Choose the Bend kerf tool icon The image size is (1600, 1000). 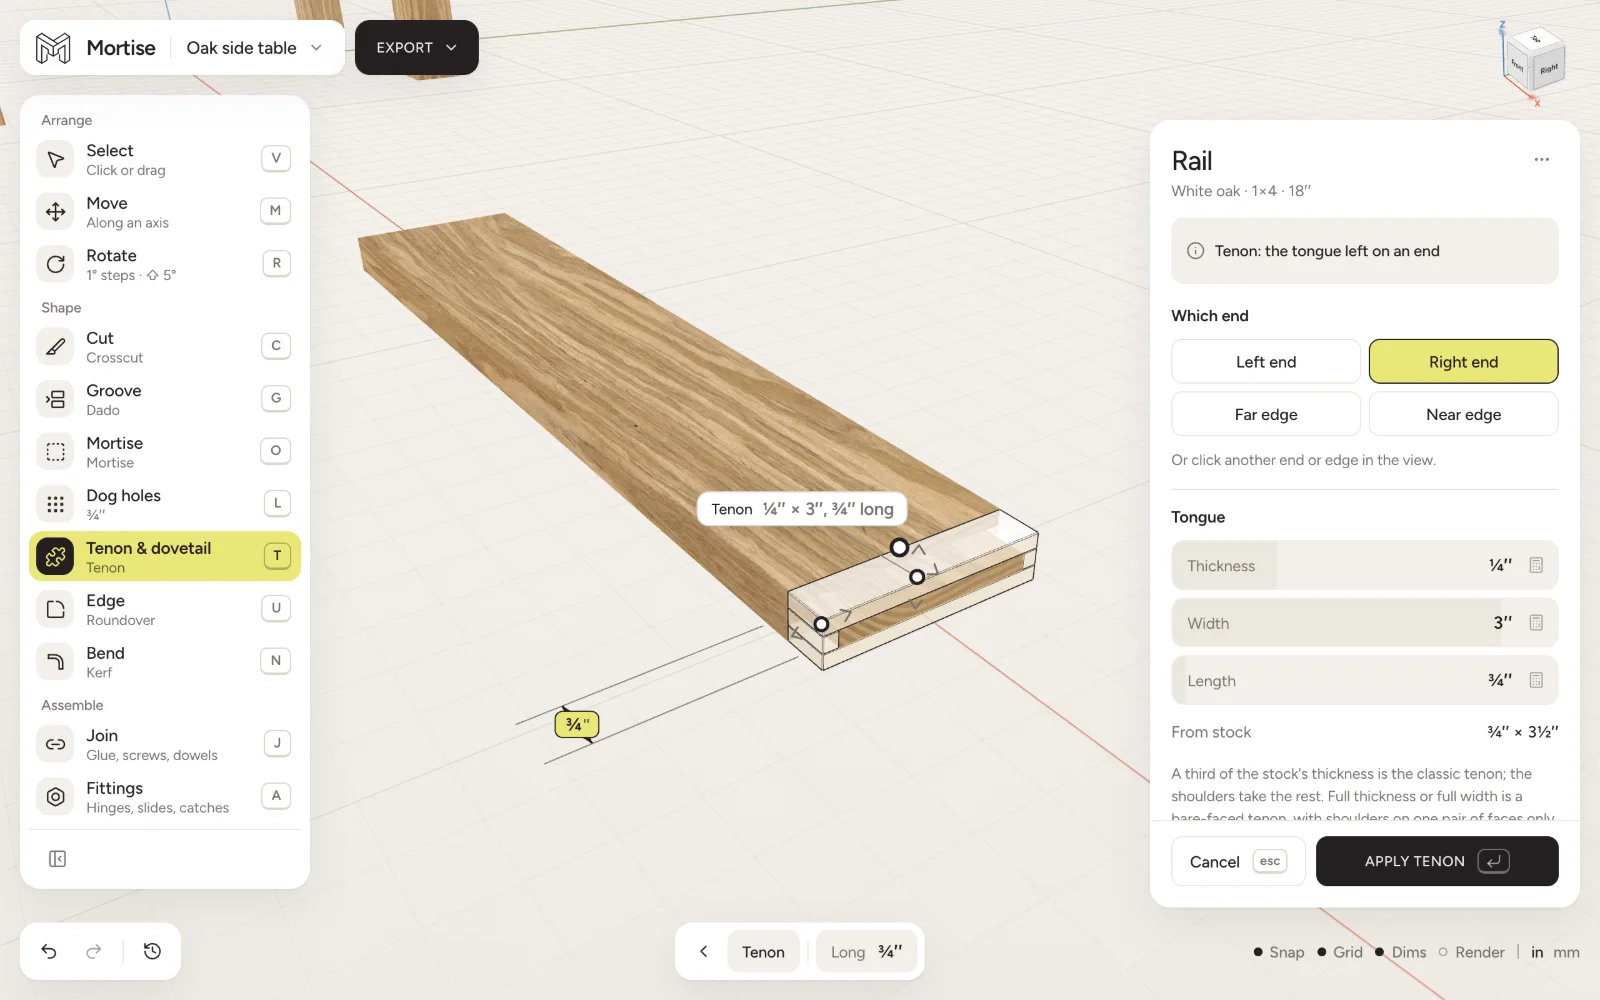pos(56,662)
